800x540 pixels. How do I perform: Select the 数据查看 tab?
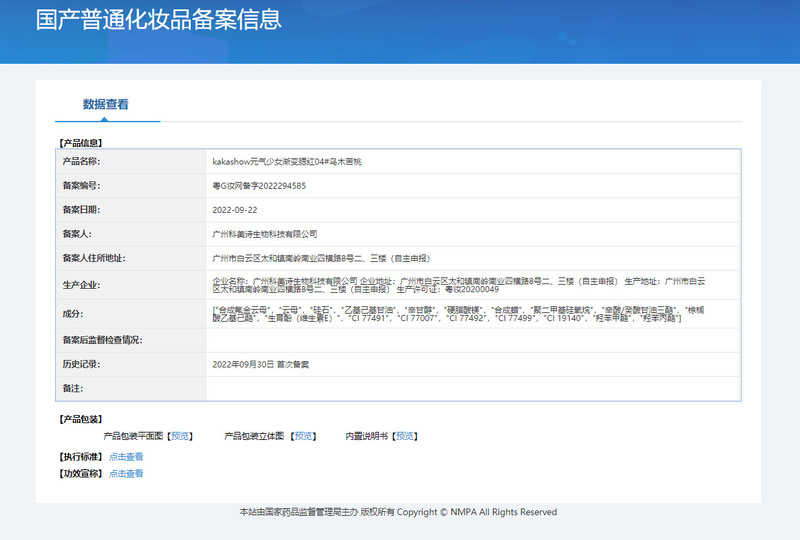pyautogui.click(x=106, y=105)
